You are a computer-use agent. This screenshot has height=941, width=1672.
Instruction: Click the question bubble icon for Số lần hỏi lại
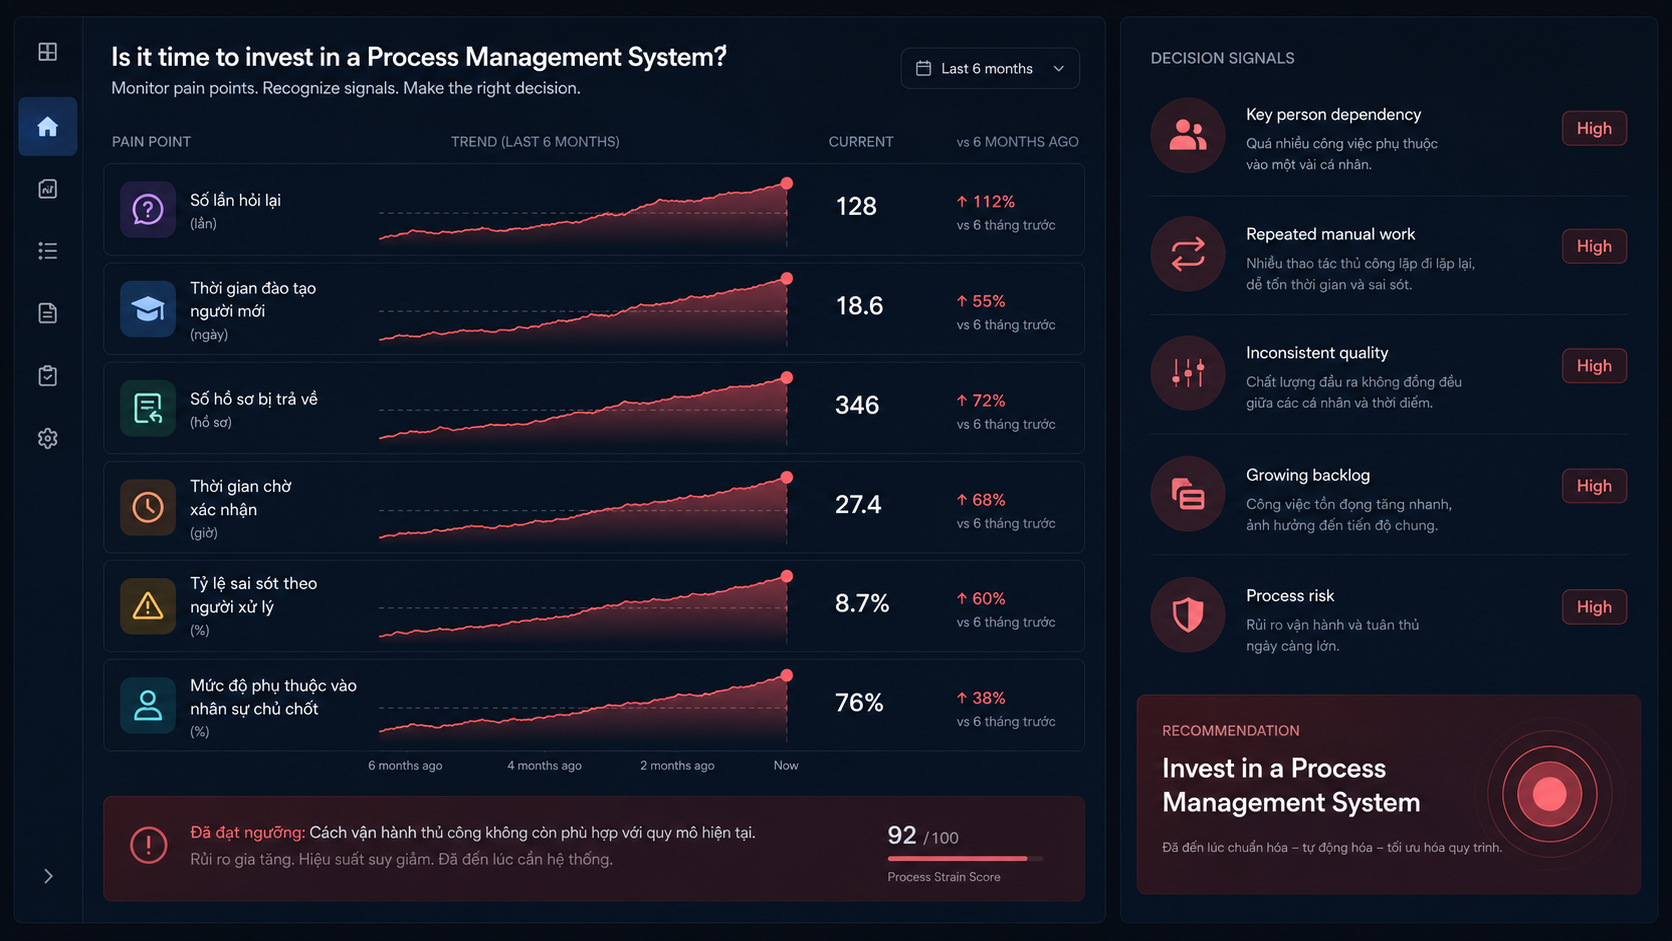pyautogui.click(x=148, y=209)
